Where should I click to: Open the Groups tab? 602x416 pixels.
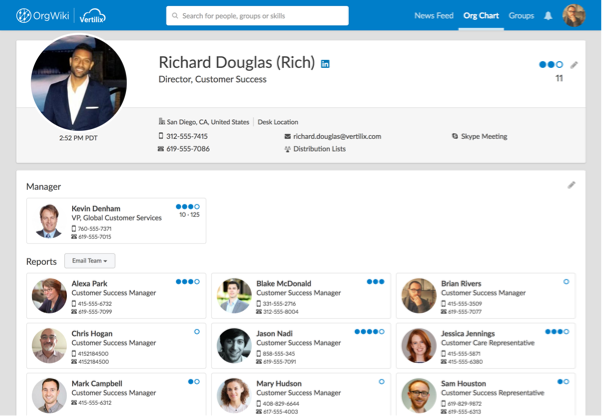pyautogui.click(x=521, y=16)
